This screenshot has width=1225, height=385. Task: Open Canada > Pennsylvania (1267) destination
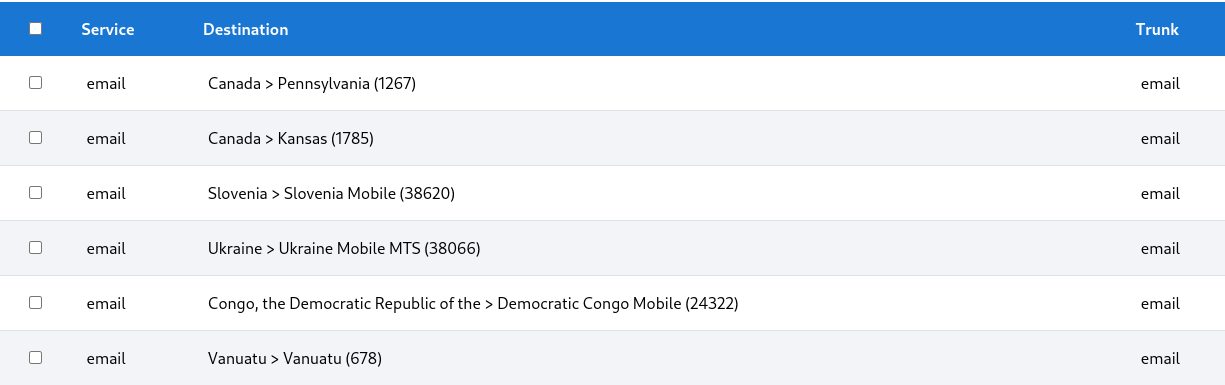click(x=312, y=84)
